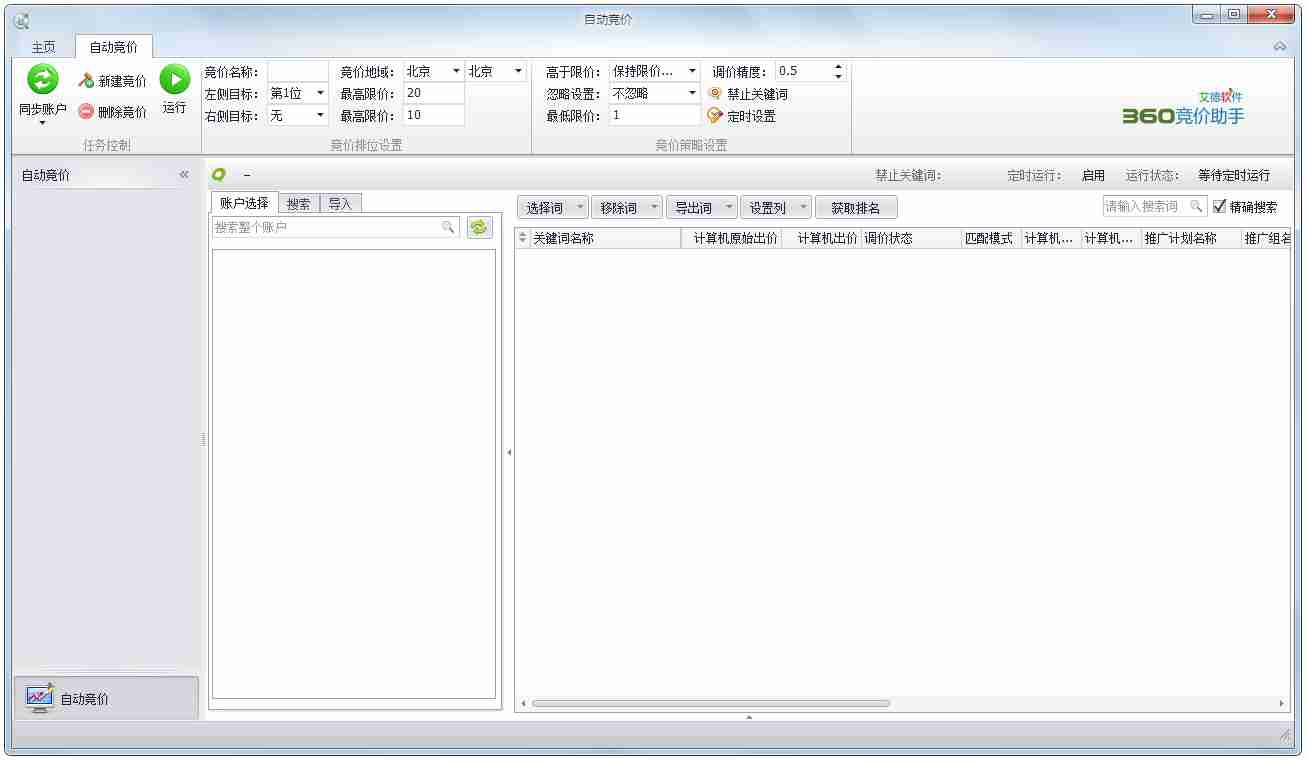This screenshot has width=1307, height=761.
Task: Click the sort handle before 关键词名称
Action: [x=522, y=238]
